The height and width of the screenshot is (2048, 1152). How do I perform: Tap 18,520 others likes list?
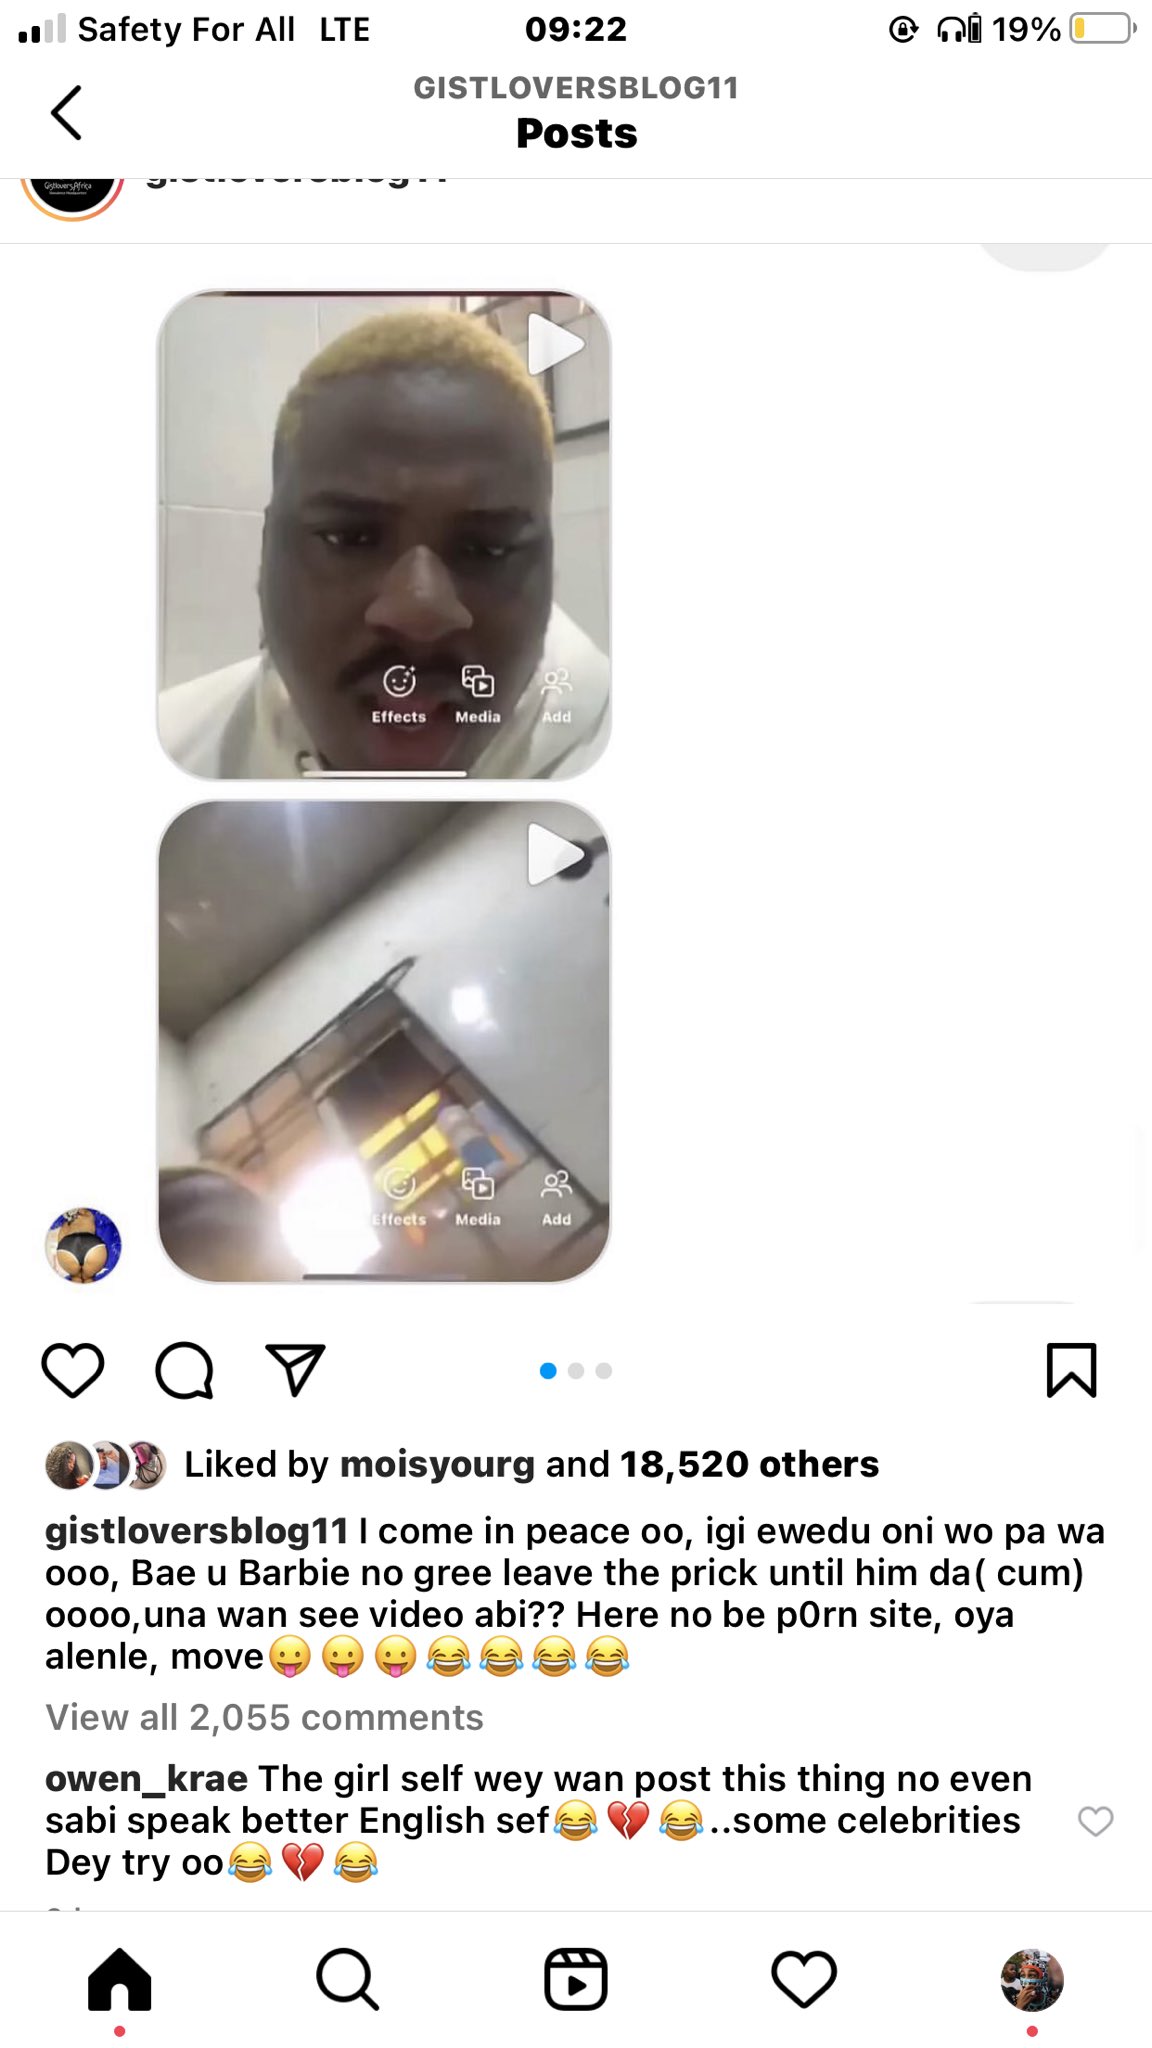point(749,1464)
